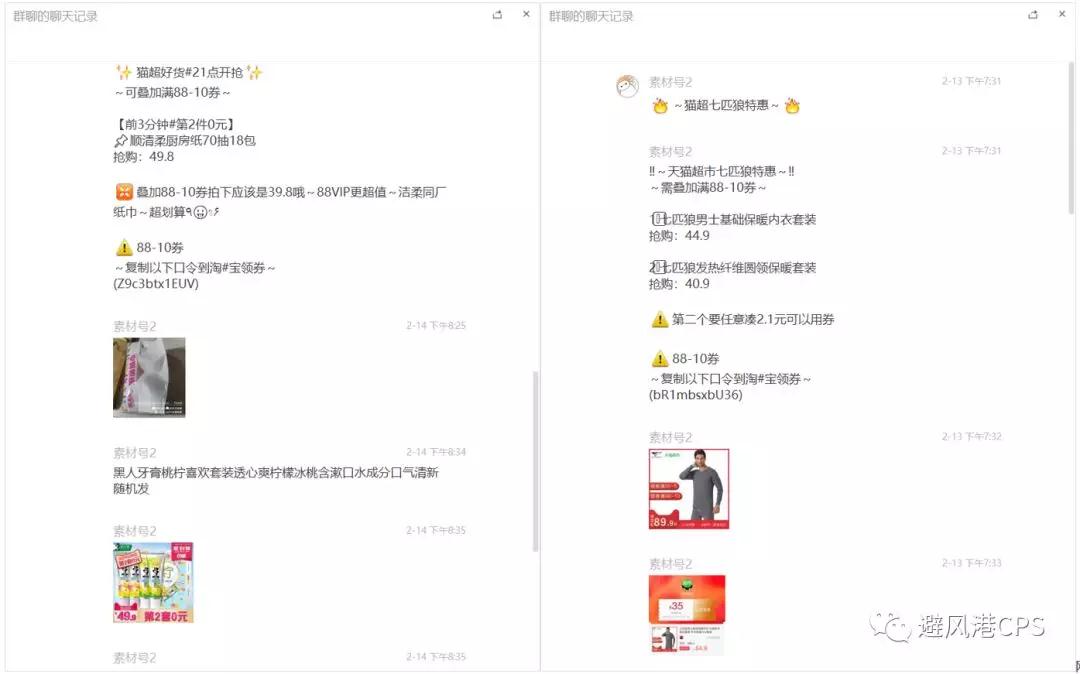Image resolution: width=1080 pixels, height=674 pixels.
Task: Click text 第二个要任意凑2.1元可以用券
Action: 753,319
